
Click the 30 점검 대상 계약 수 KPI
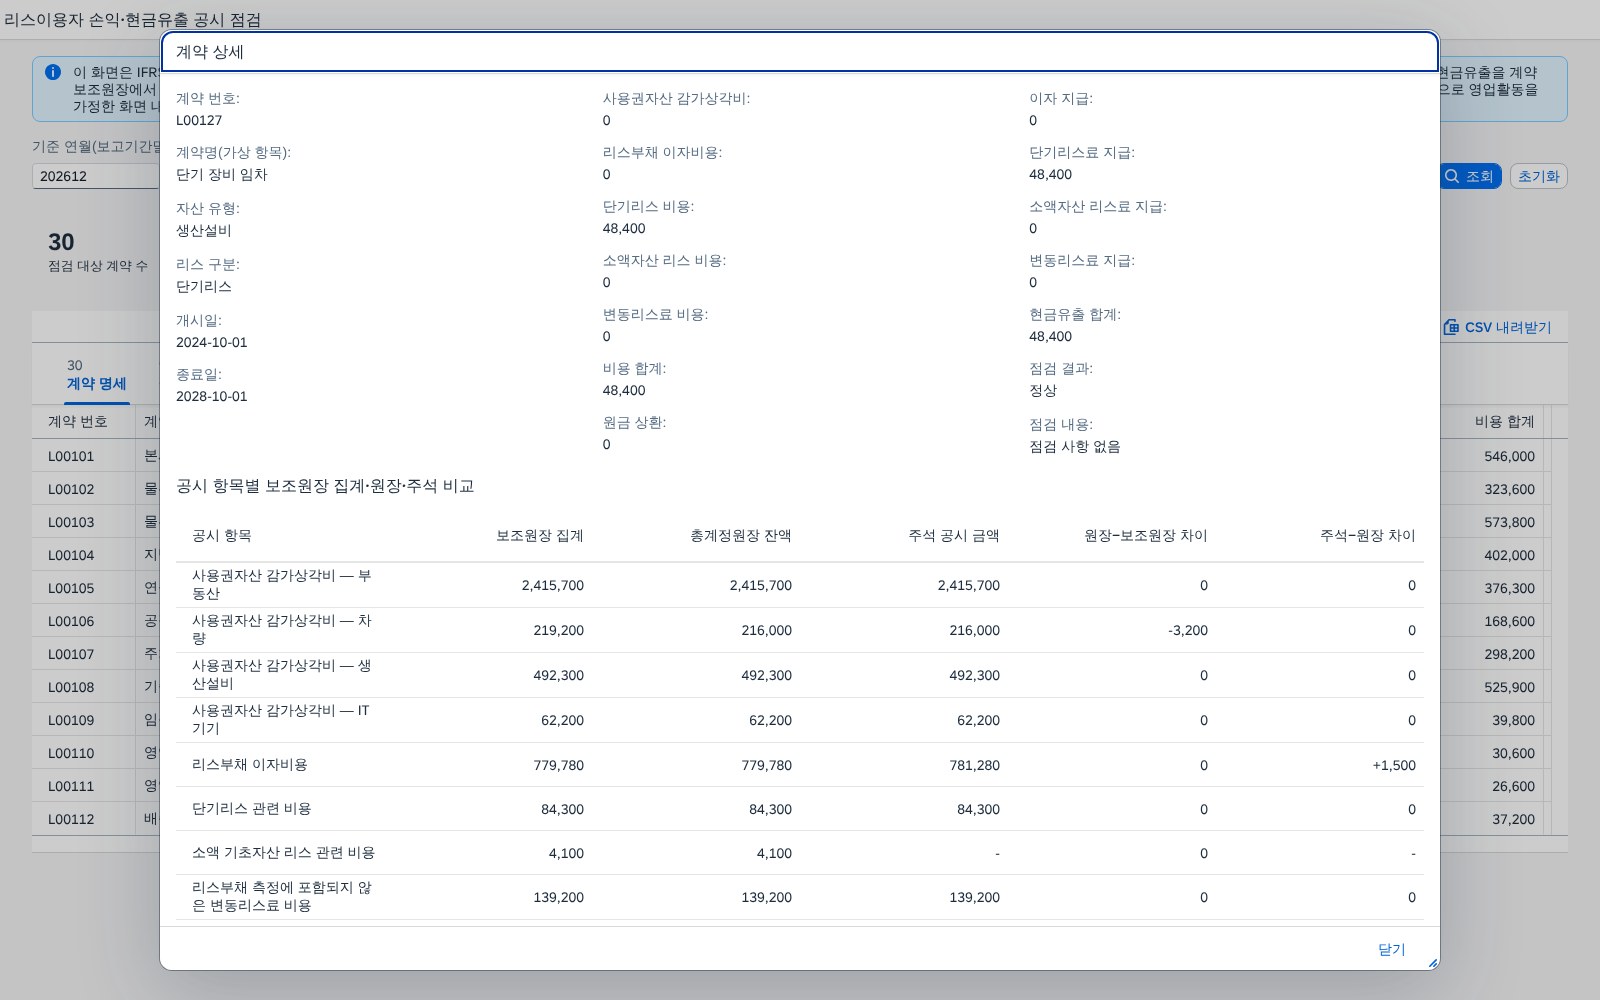(98, 252)
